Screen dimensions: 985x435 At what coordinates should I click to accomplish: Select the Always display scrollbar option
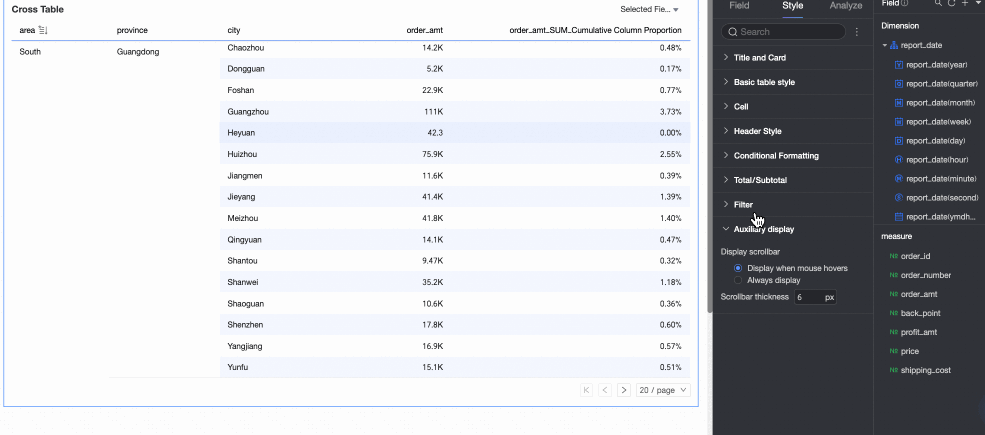[x=738, y=280]
